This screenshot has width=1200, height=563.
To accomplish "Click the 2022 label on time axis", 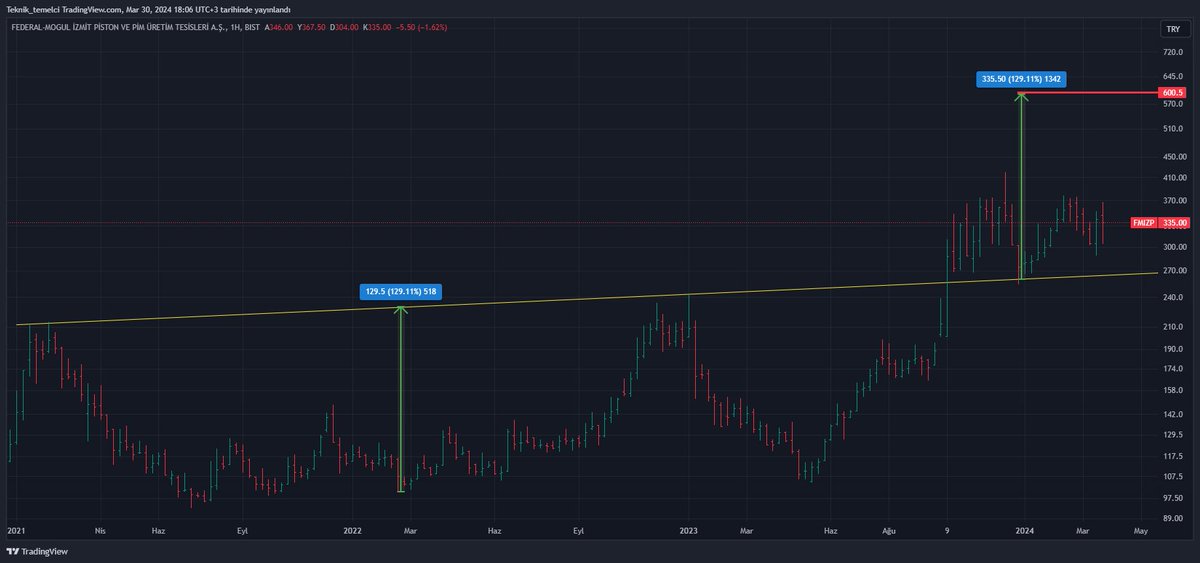I will pos(352,533).
